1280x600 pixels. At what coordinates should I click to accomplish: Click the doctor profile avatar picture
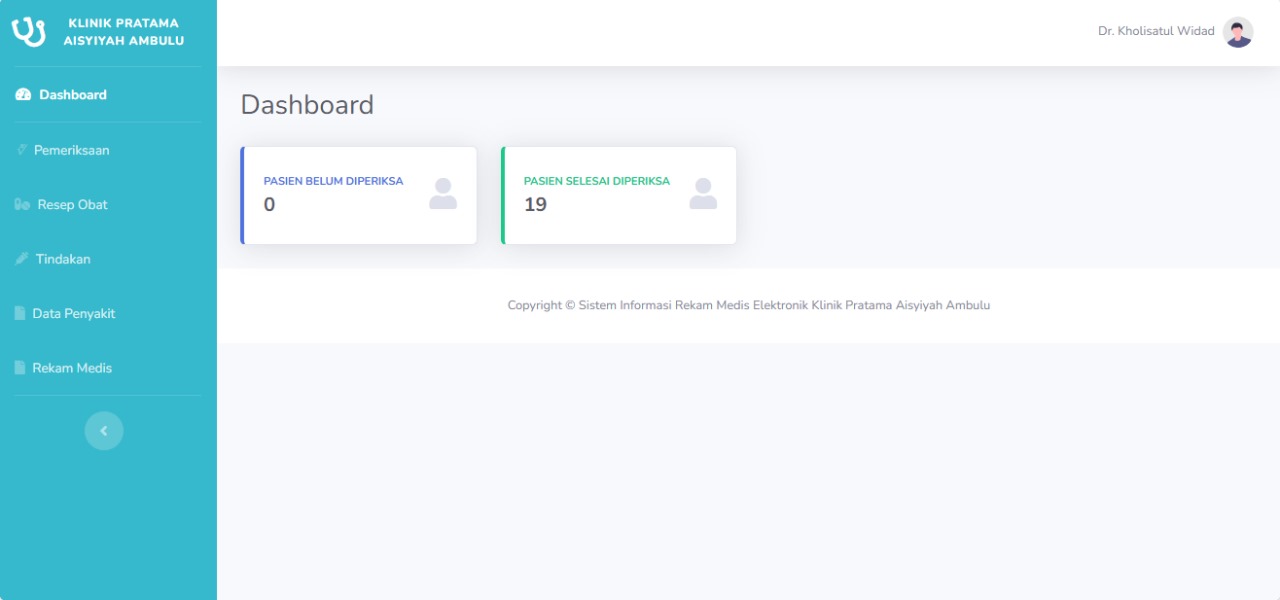pyautogui.click(x=1238, y=32)
